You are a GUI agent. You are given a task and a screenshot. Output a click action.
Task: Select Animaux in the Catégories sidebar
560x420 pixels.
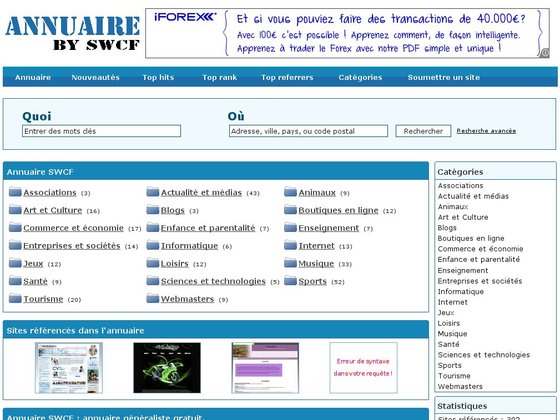point(452,206)
